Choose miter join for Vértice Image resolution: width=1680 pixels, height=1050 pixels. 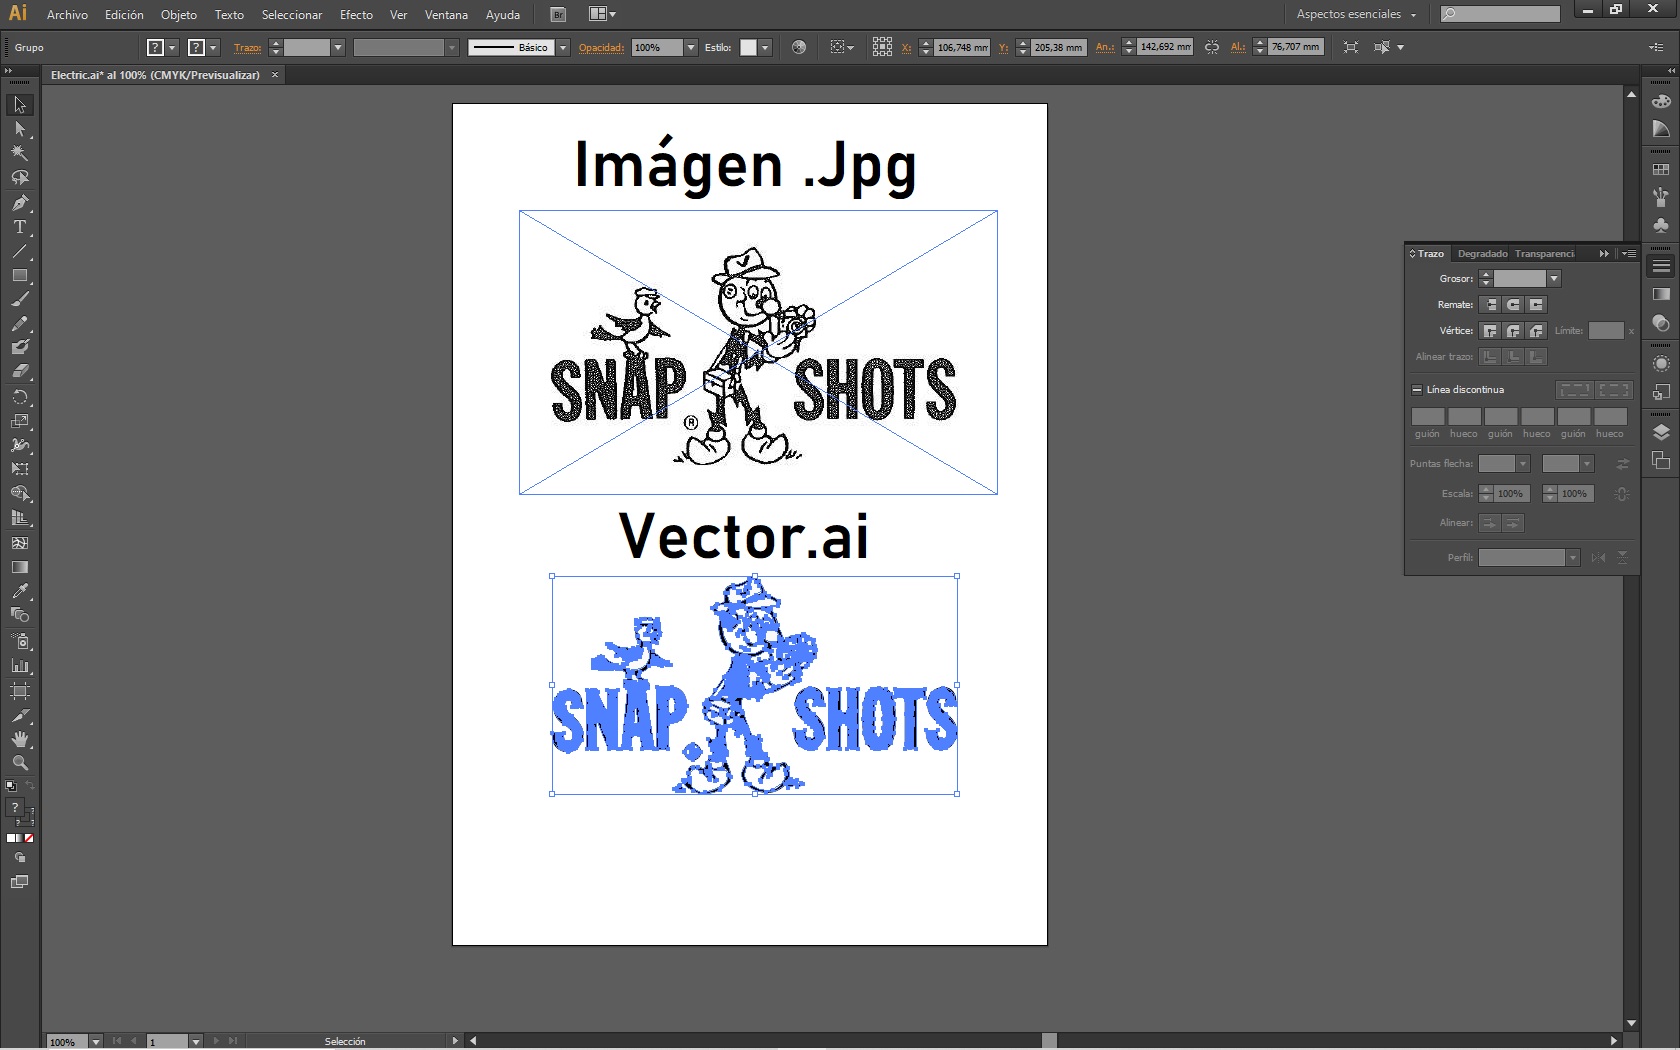1490,331
